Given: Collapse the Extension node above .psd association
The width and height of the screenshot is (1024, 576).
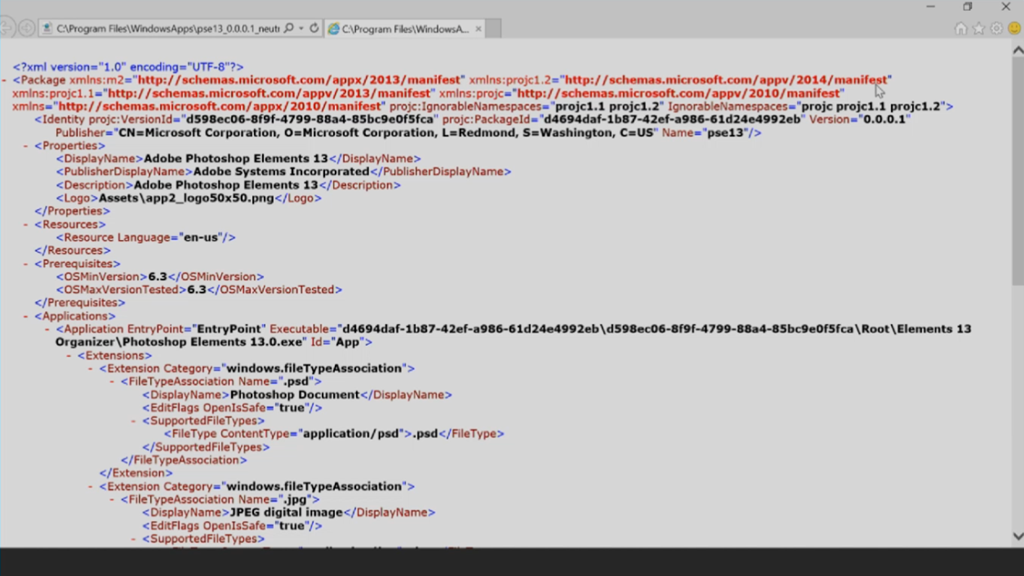Looking at the screenshot, I should point(90,368).
